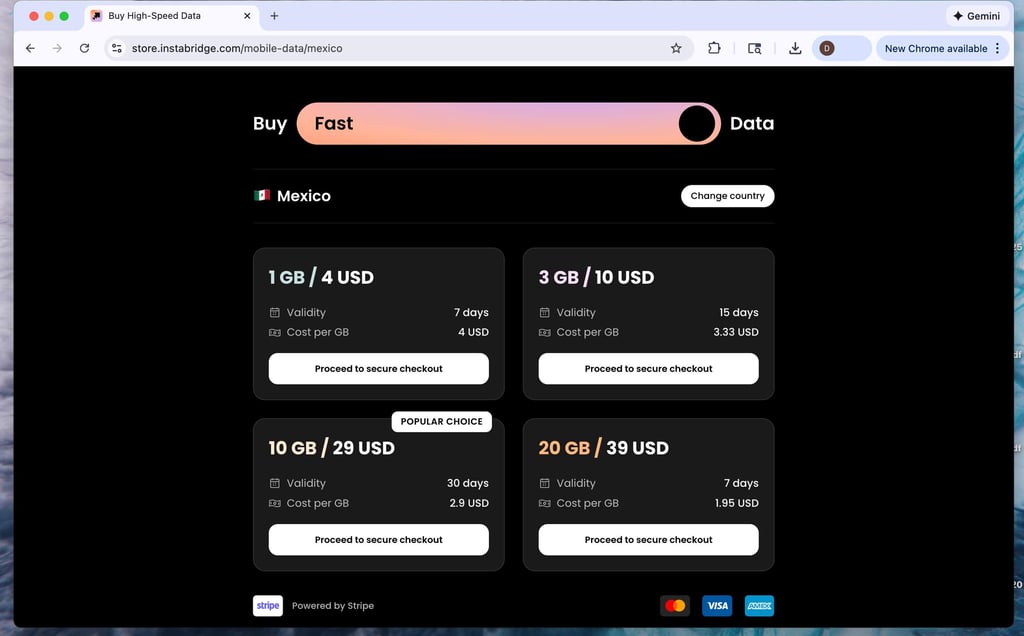Click the 2.9 USD cost per GB value
Viewport: 1024px width, 636px height.
469,503
